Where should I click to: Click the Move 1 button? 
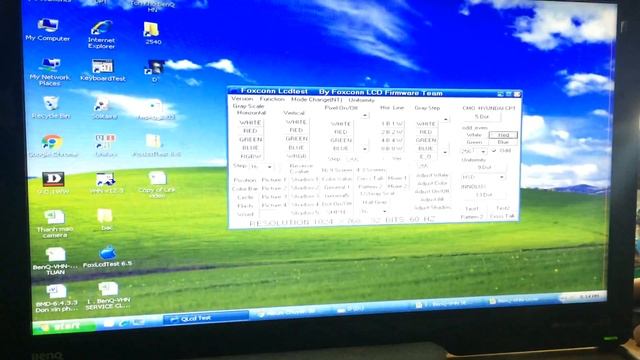pos(397,178)
